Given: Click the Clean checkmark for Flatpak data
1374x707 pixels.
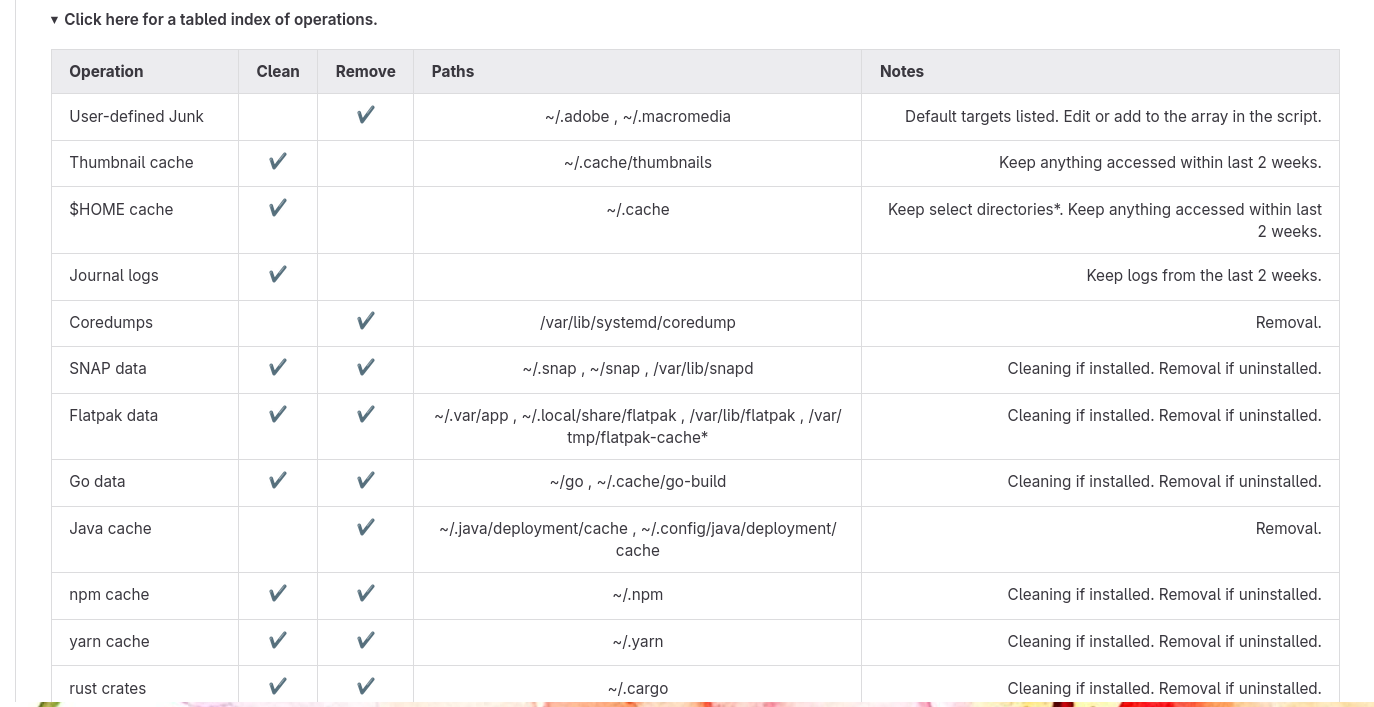Looking at the screenshot, I should [x=278, y=415].
